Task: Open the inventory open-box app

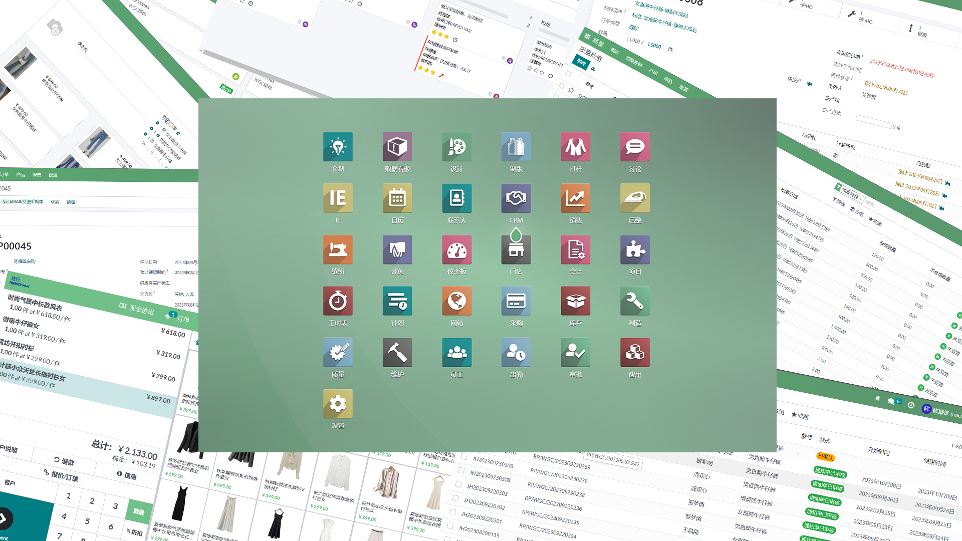Action: (x=575, y=301)
